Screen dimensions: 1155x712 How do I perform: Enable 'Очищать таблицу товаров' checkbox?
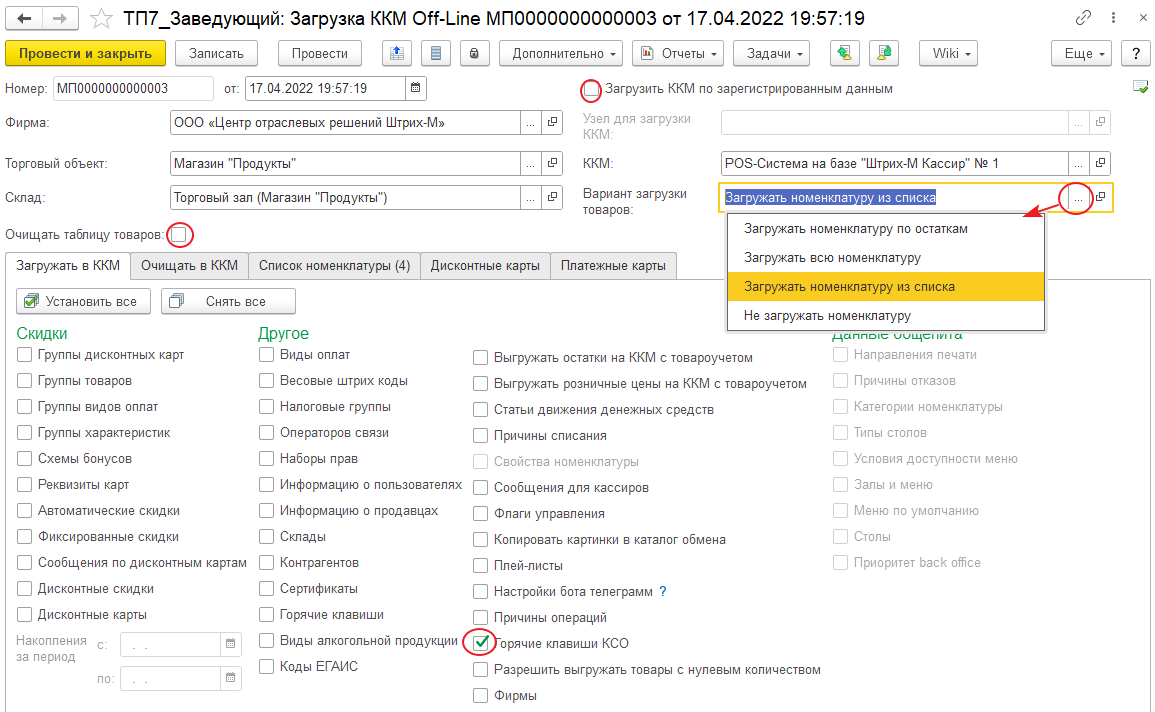coord(179,235)
